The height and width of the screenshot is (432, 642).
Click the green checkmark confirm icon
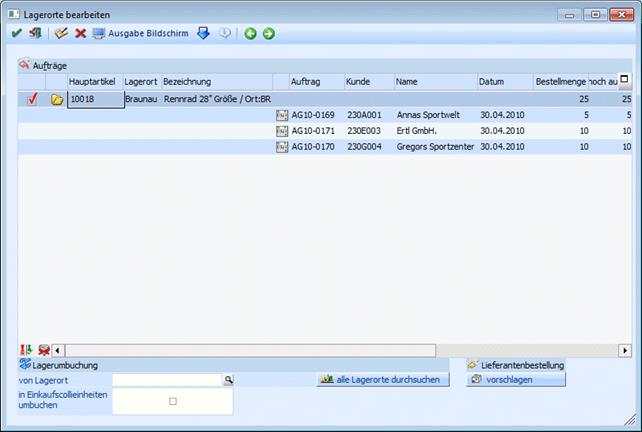point(15,34)
